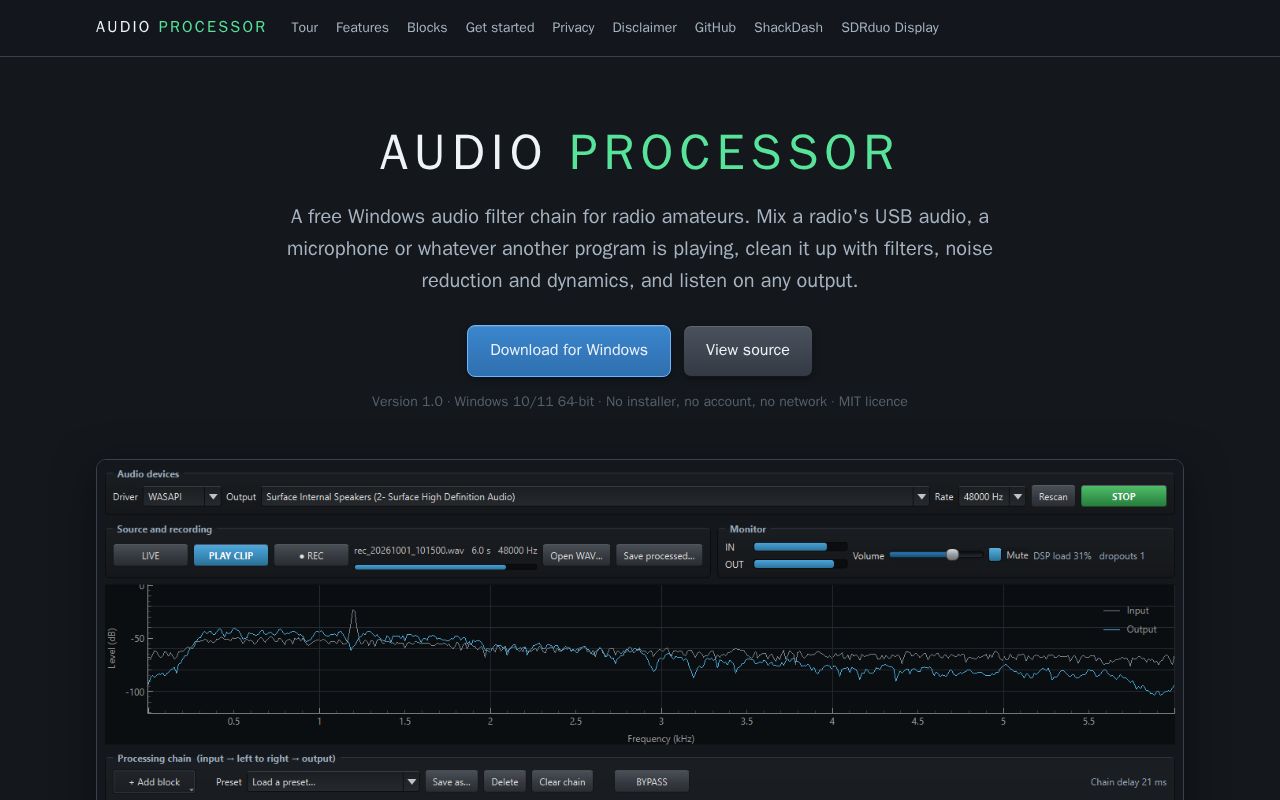Open the Privacy page link
Screen dimensions: 1280x800
[573, 27]
